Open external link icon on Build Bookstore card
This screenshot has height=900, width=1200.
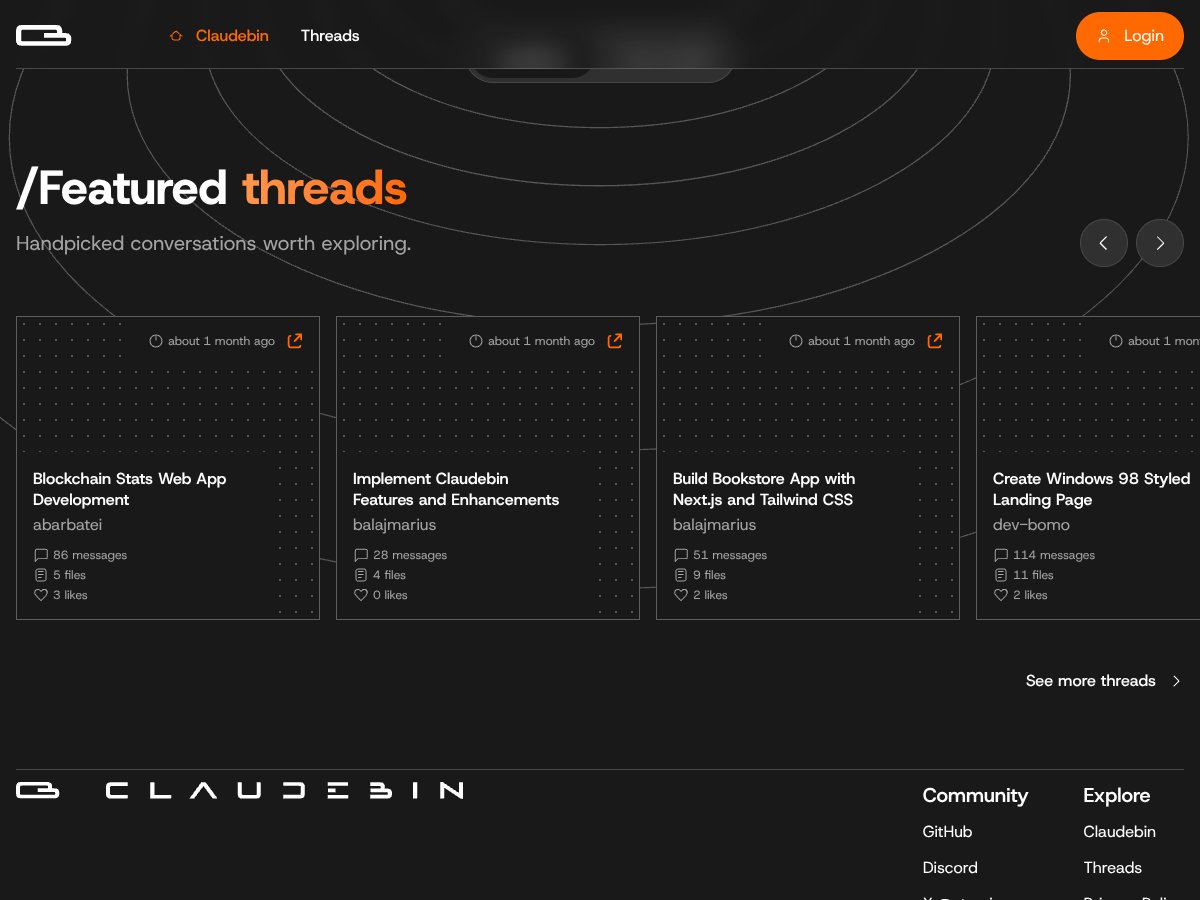click(935, 341)
